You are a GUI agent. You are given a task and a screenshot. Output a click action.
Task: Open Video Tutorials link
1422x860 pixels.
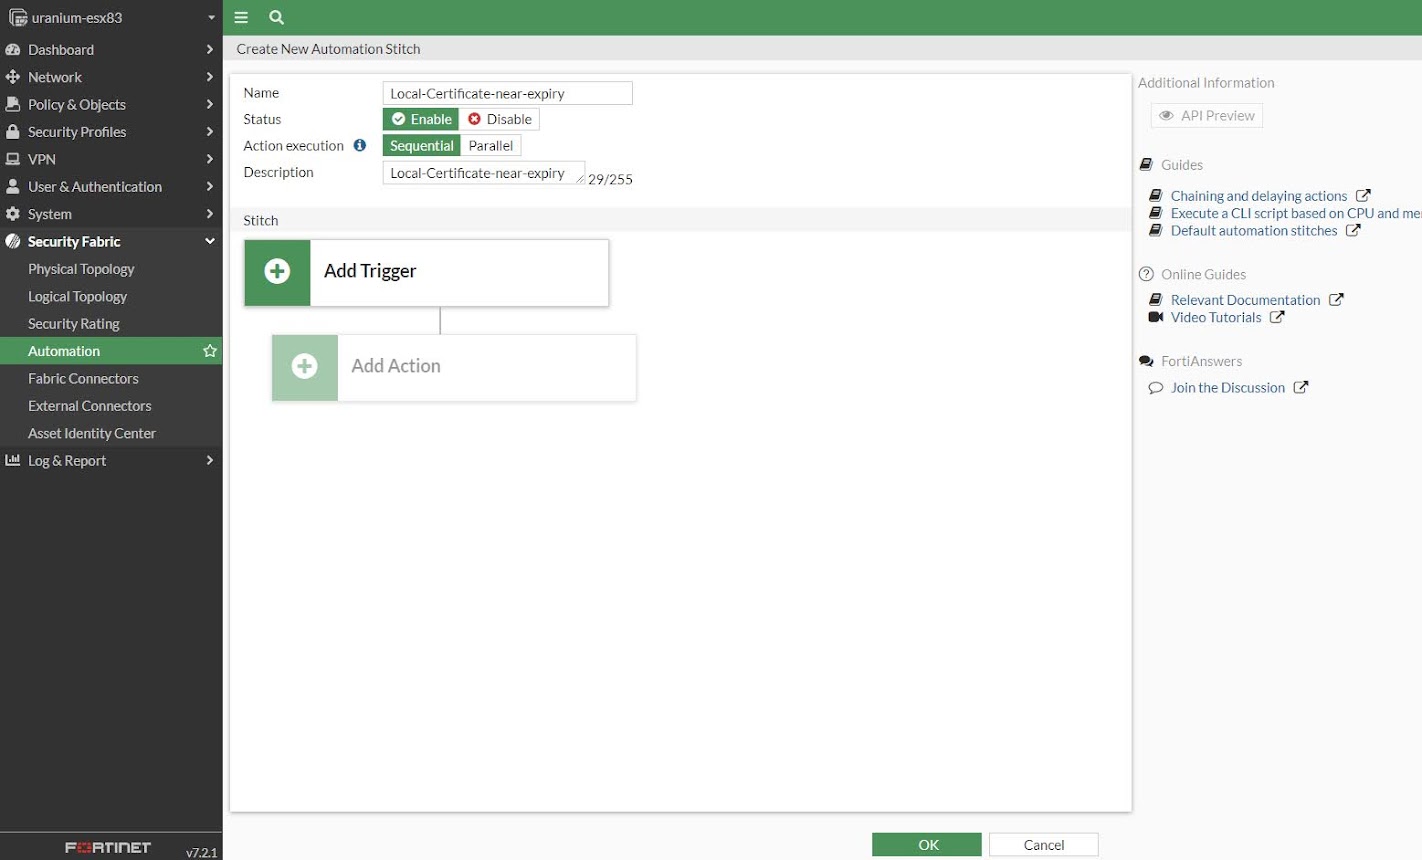pos(1216,317)
